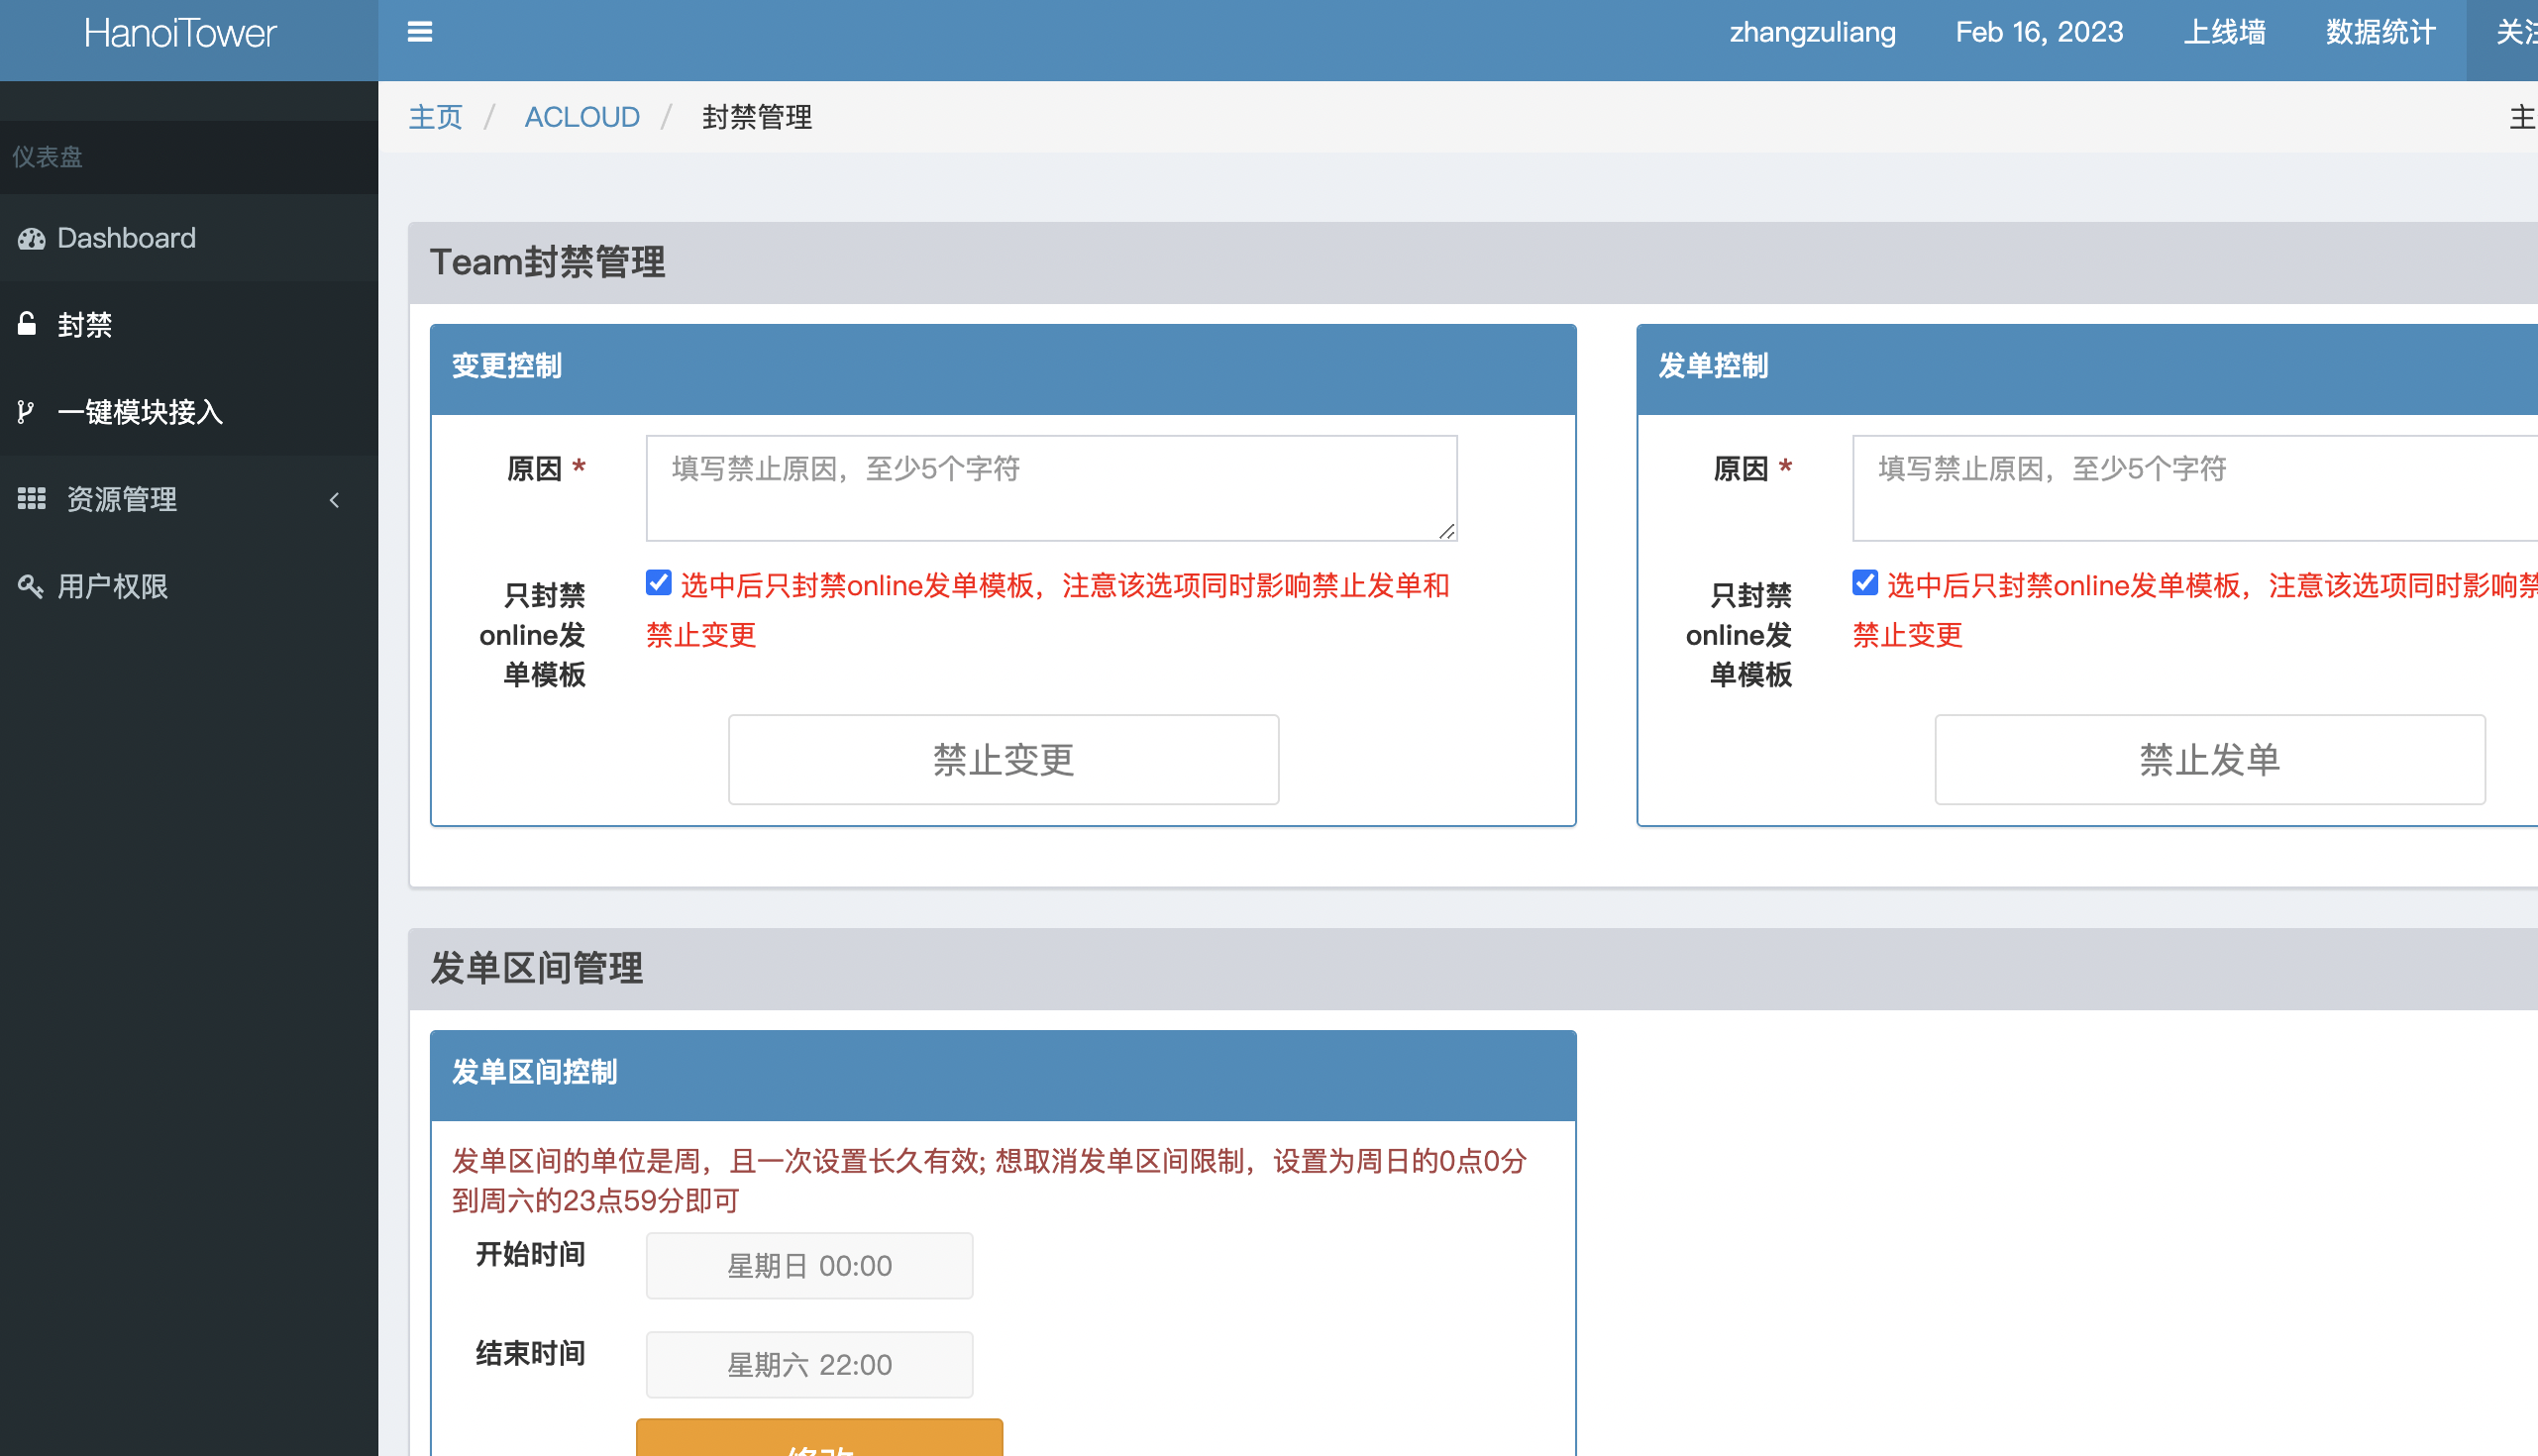Expand the 资源管理 submenu chevron
Screen dimensions: 2538x1456
click(335, 499)
